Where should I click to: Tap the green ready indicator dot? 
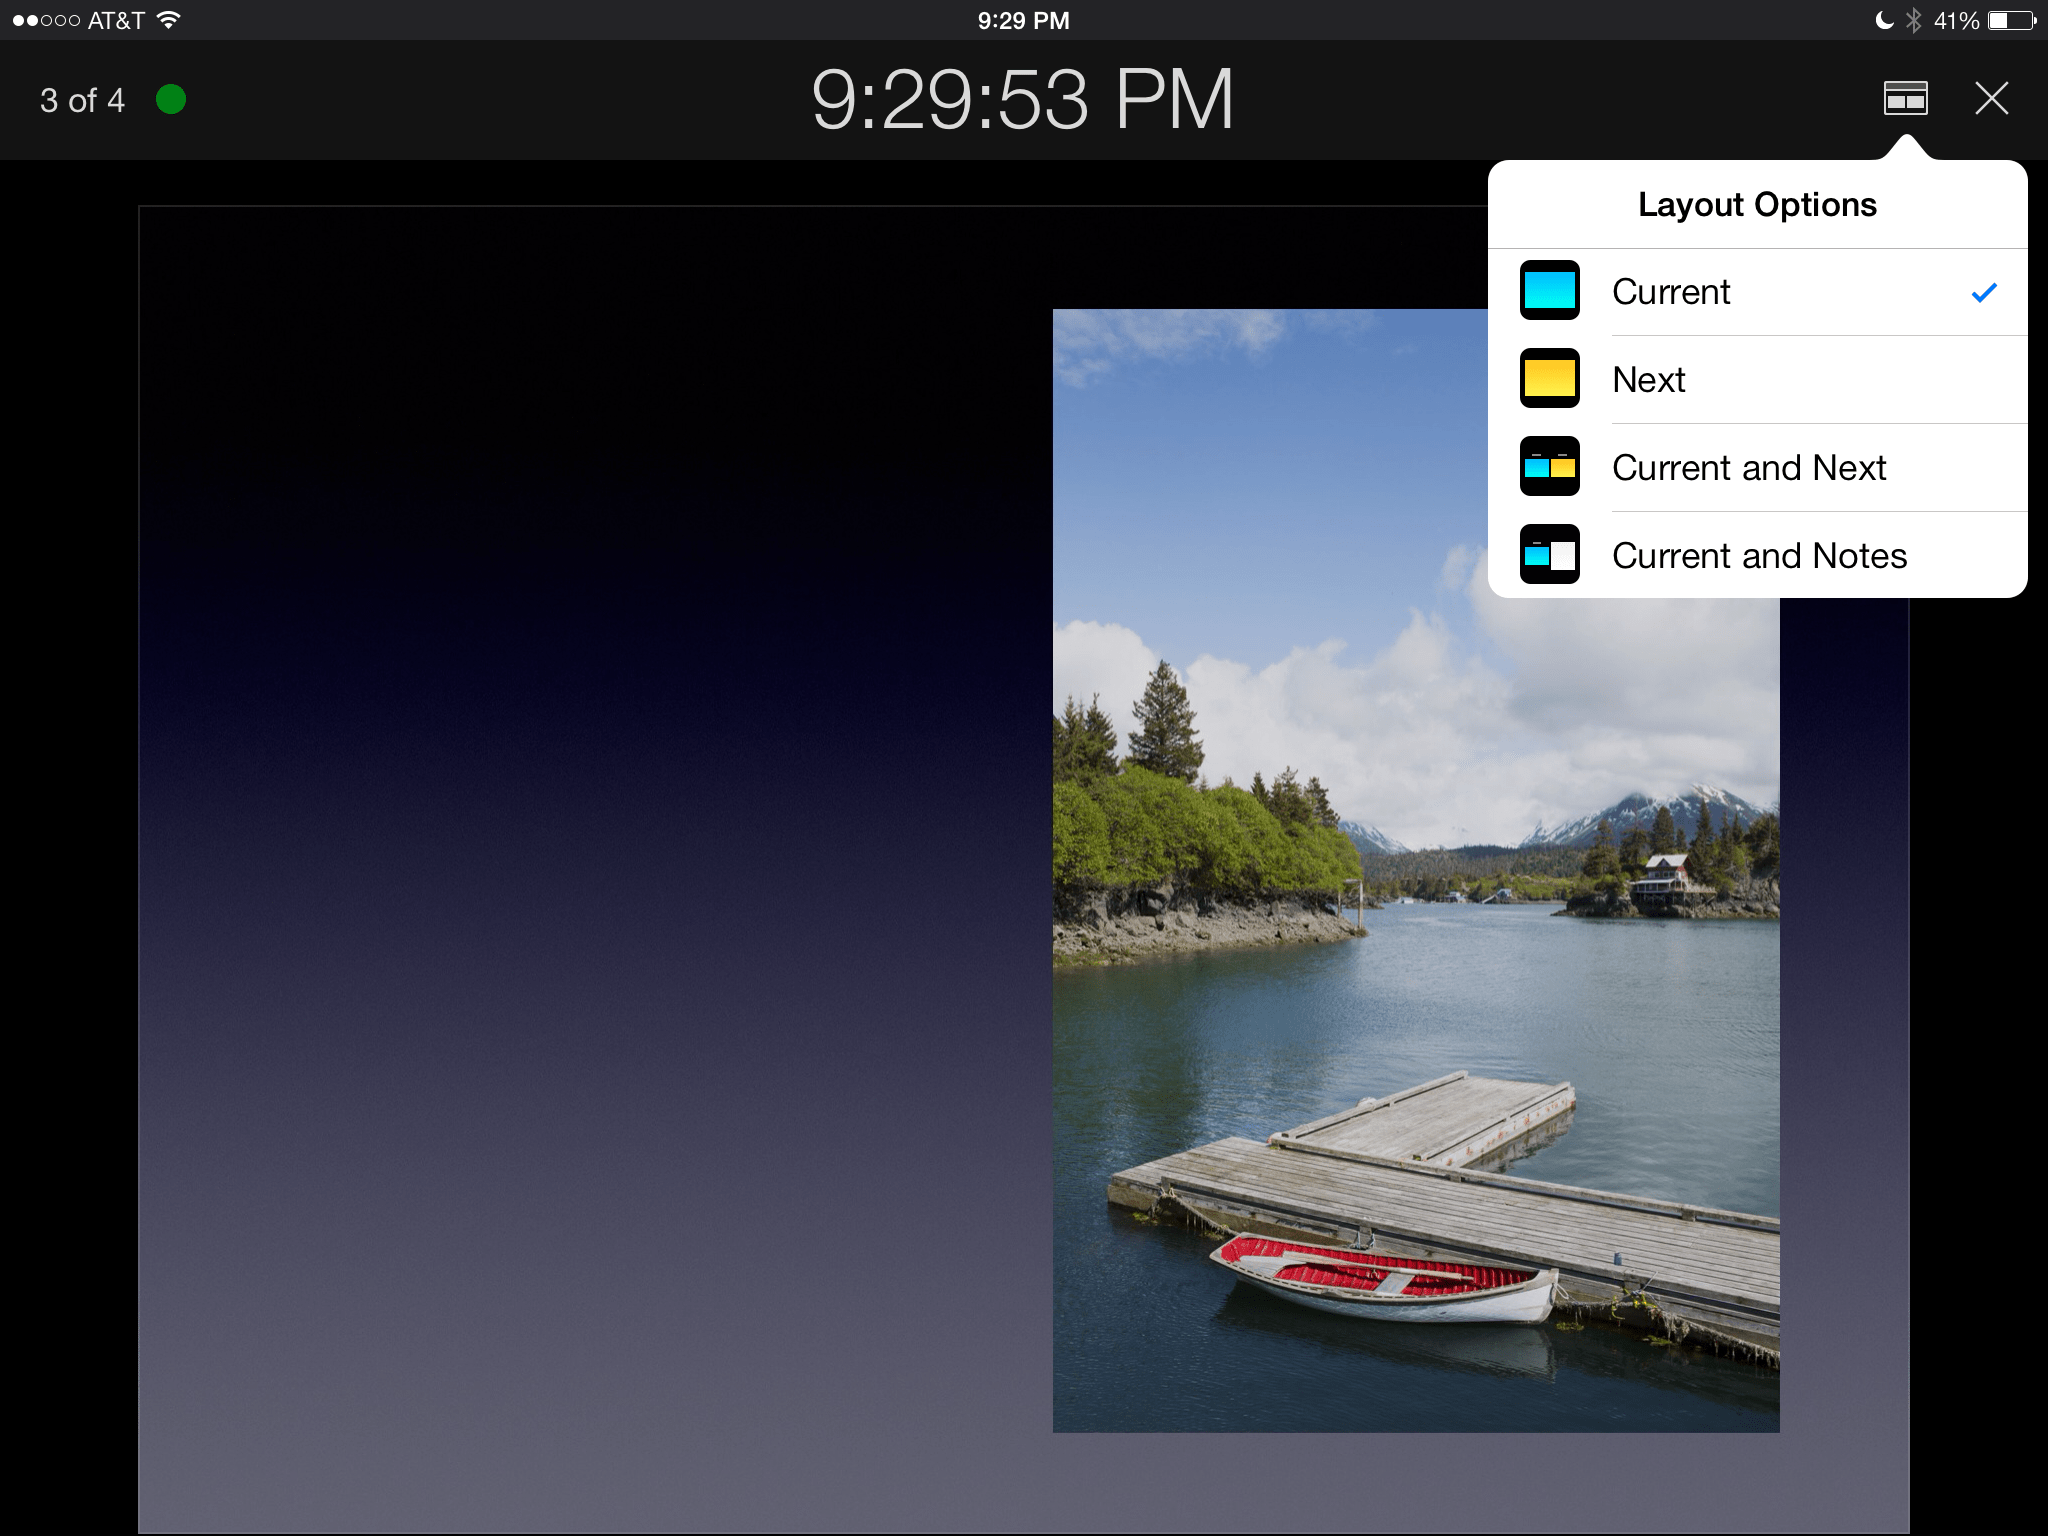pyautogui.click(x=171, y=100)
